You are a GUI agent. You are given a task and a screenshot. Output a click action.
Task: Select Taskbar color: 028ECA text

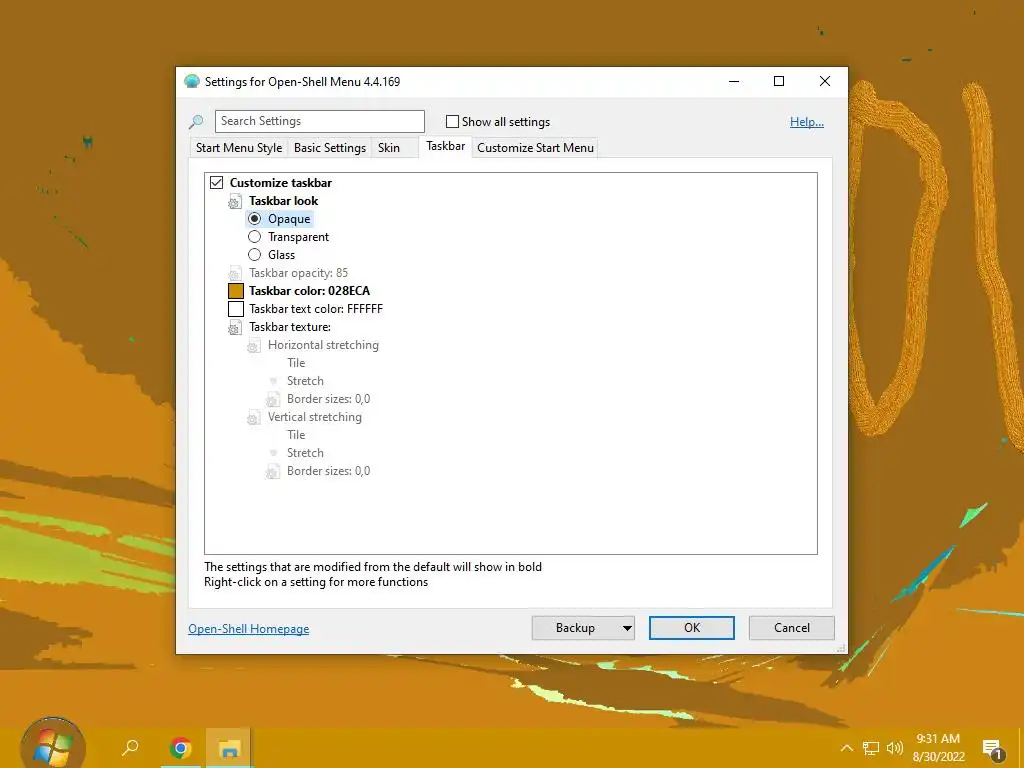coord(310,291)
